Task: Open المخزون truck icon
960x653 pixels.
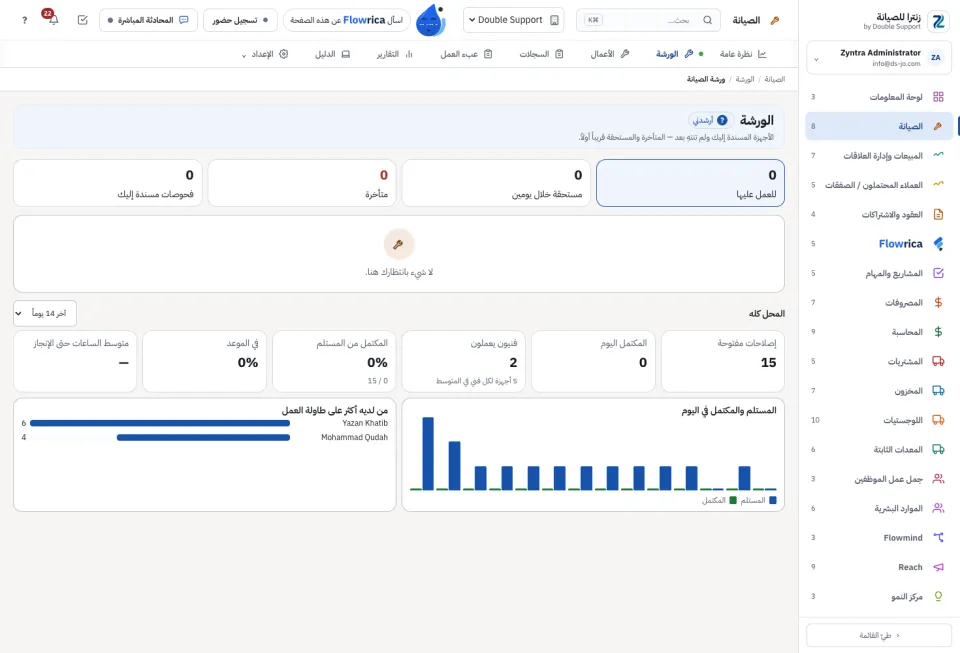Action: click(x=938, y=390)
